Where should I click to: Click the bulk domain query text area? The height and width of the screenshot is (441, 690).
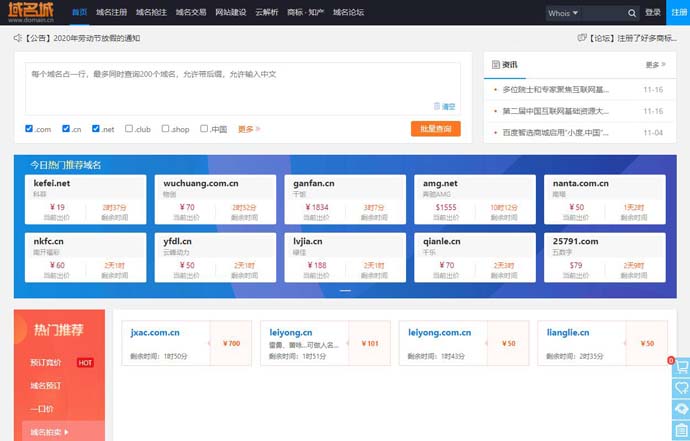[243, 88]
